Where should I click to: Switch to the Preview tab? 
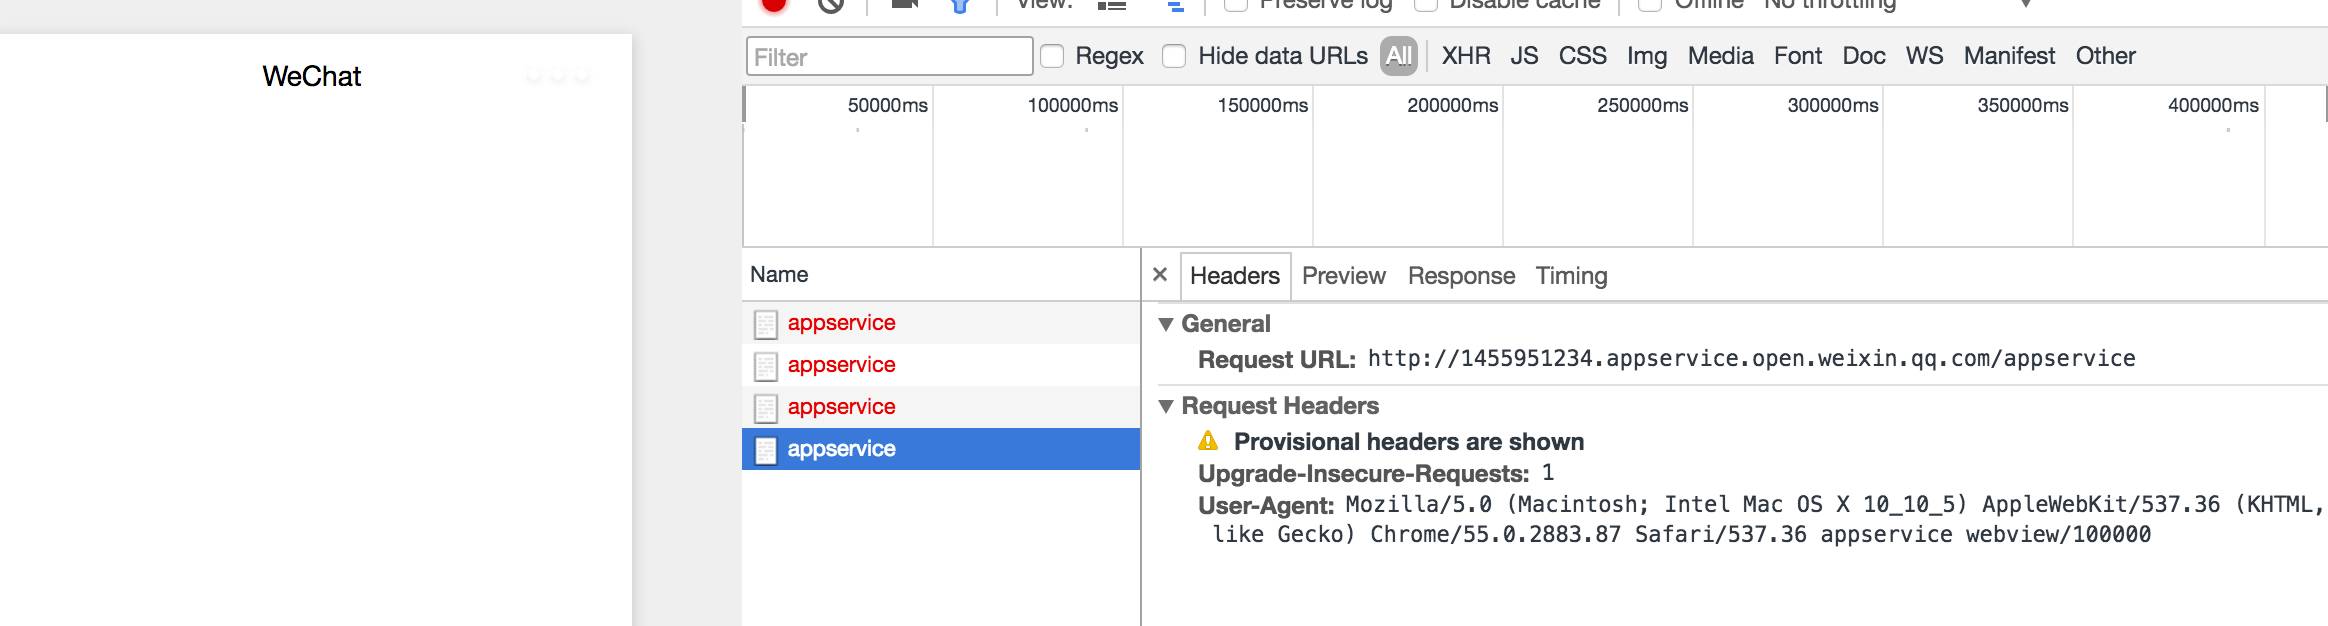pyautogui.click(x=1343, y=276)
